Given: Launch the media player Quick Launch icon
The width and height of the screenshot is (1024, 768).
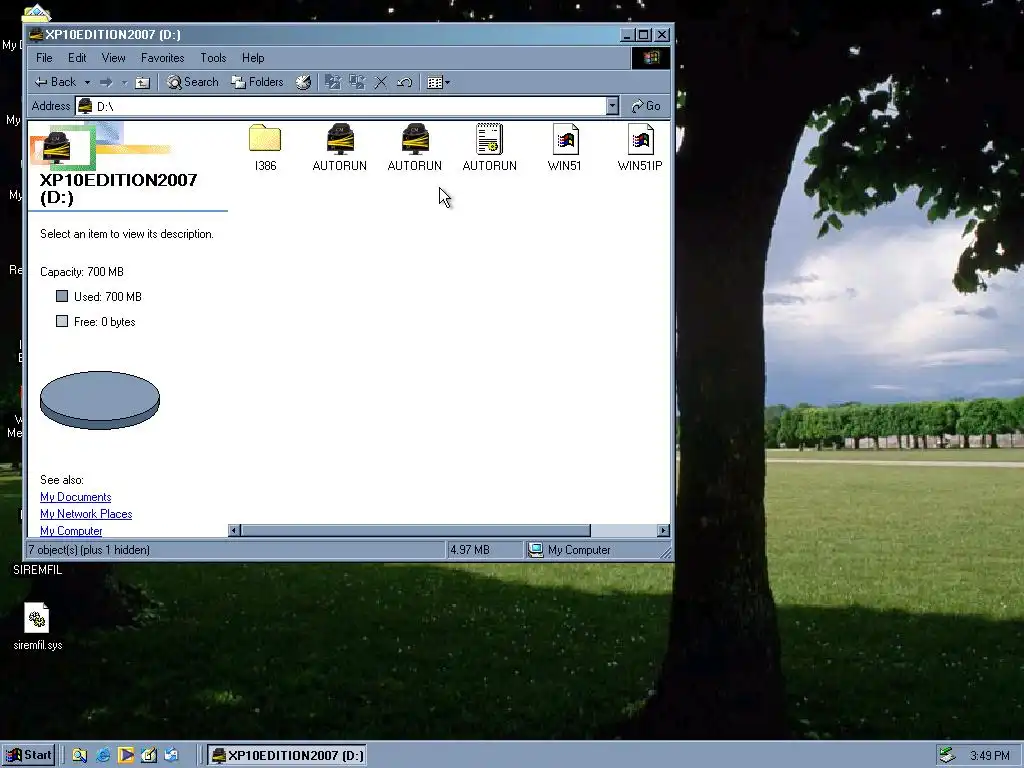Looking at the screenshot, I should click(126, 756).
